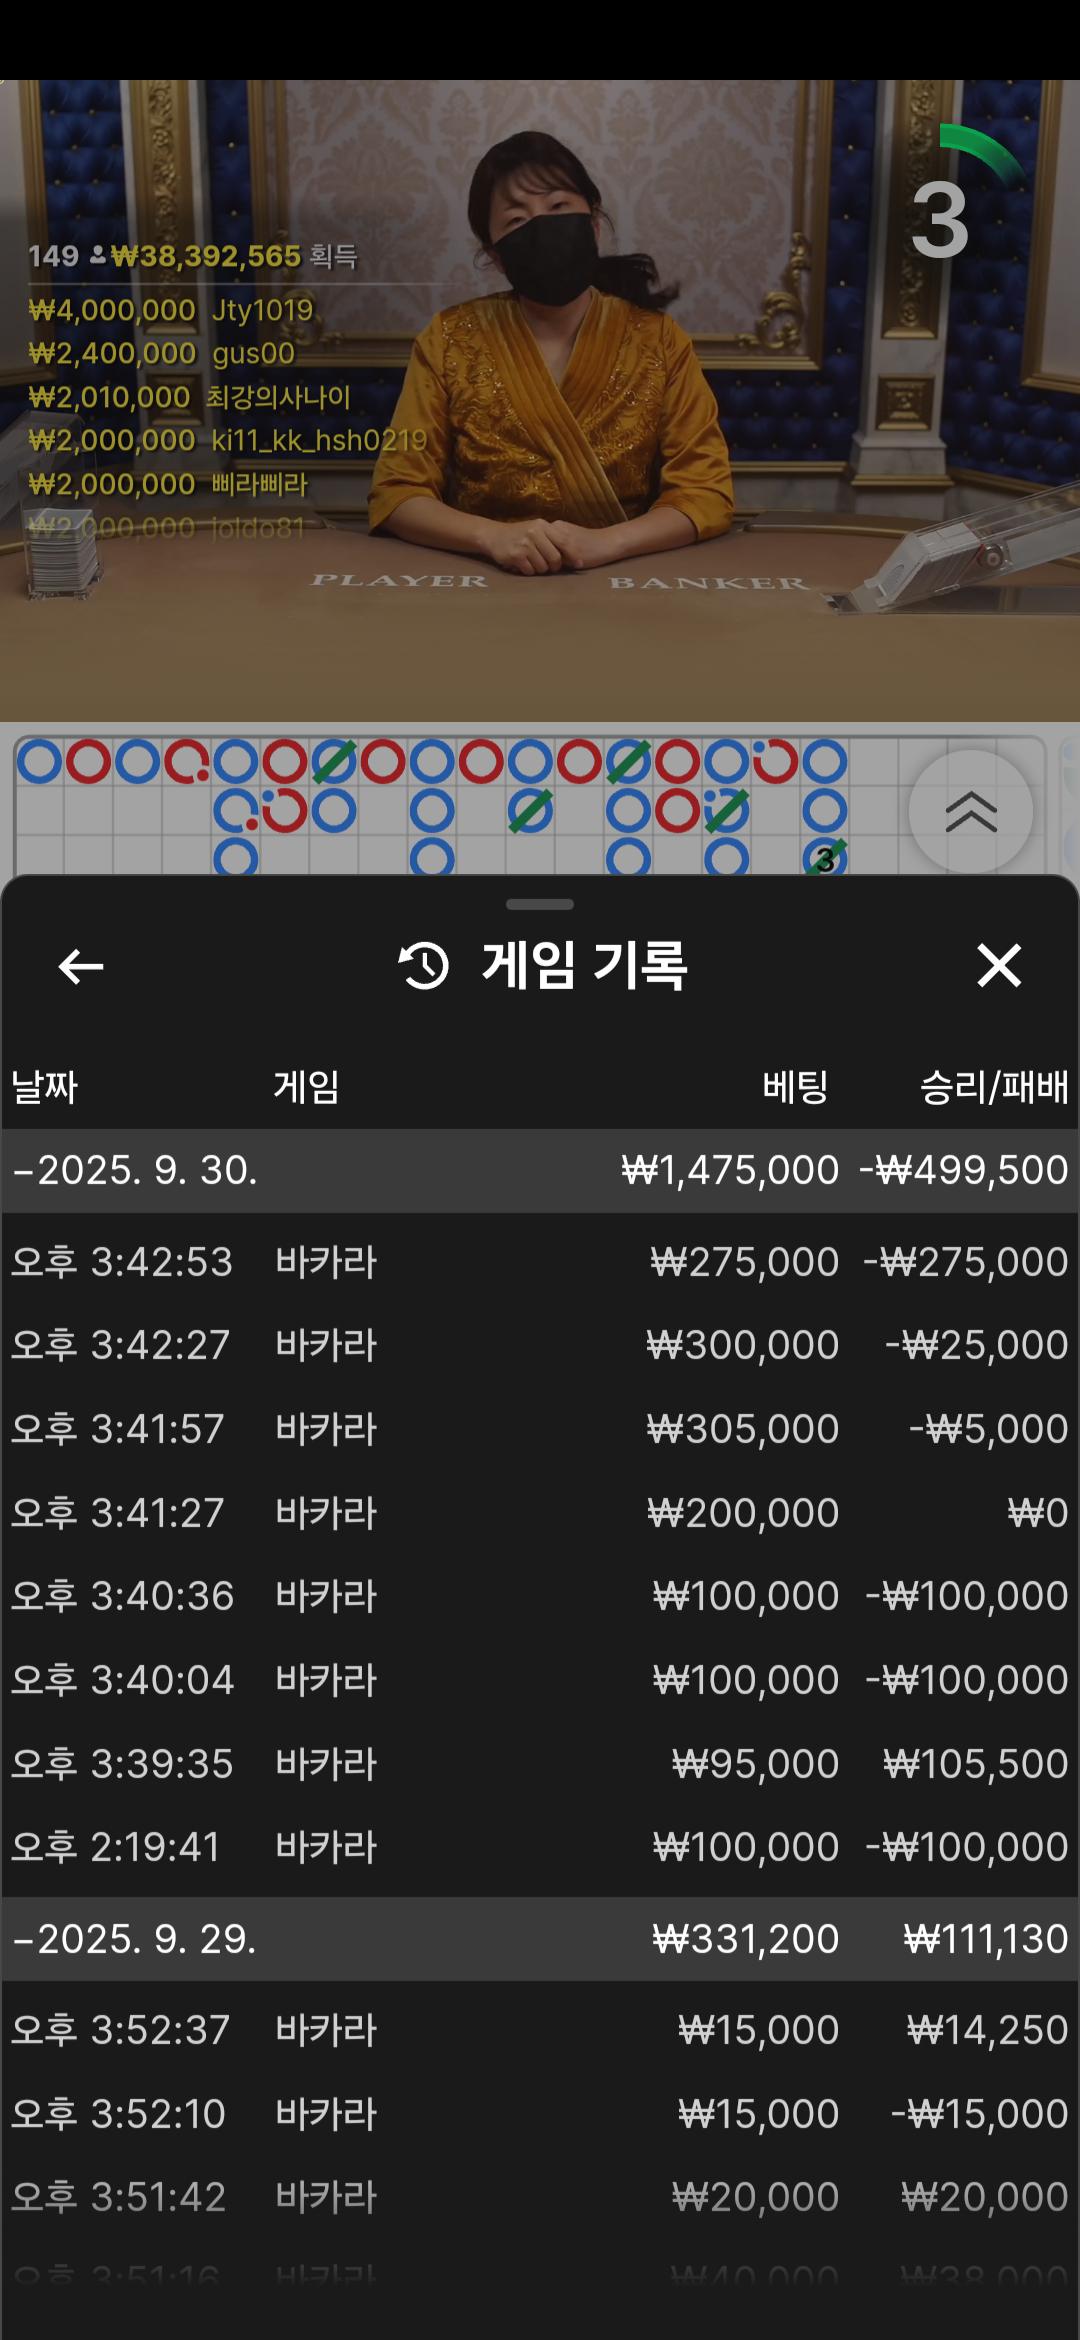Collapse the 2025. 9. 30. date group
Screen dimensions: 1080x2340
pos(136,1170)
